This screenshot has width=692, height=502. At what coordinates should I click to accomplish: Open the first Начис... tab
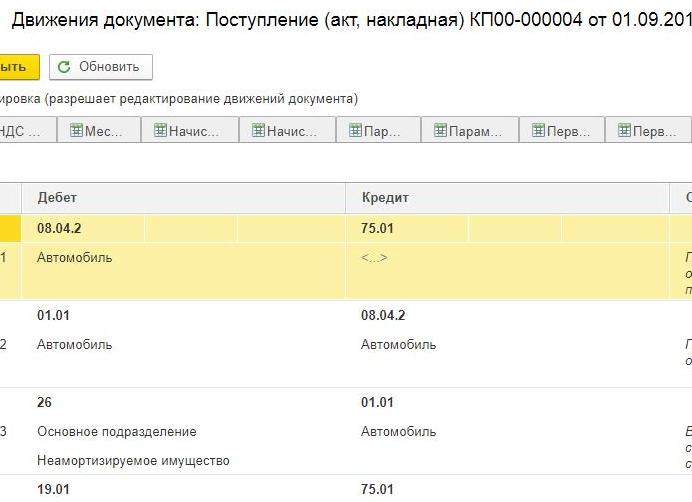tap(190, 130)
